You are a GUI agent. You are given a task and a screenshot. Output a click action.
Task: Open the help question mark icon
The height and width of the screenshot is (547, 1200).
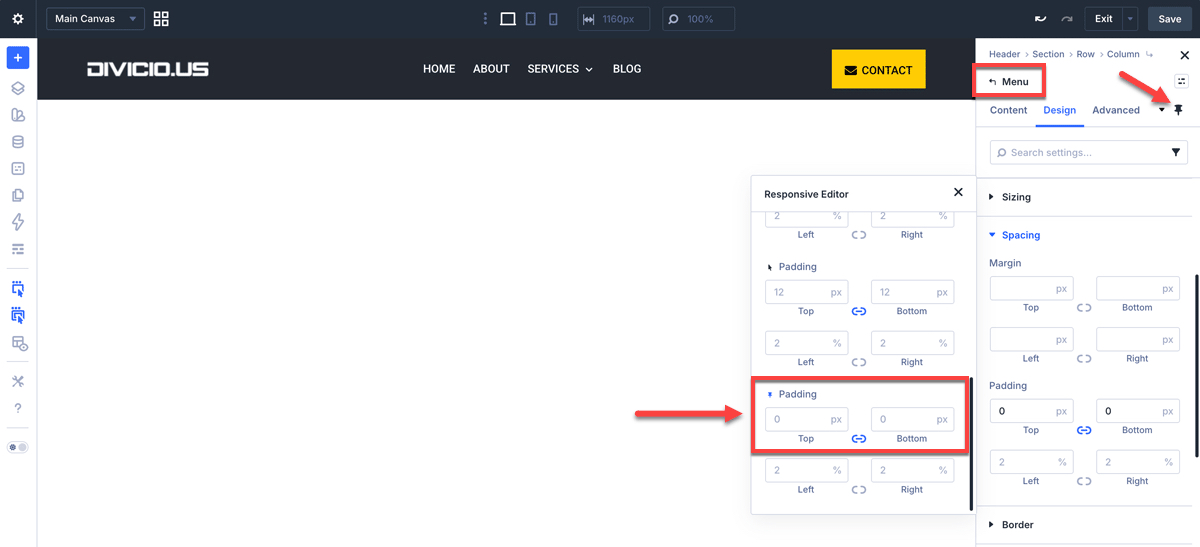tap(18, 408)
